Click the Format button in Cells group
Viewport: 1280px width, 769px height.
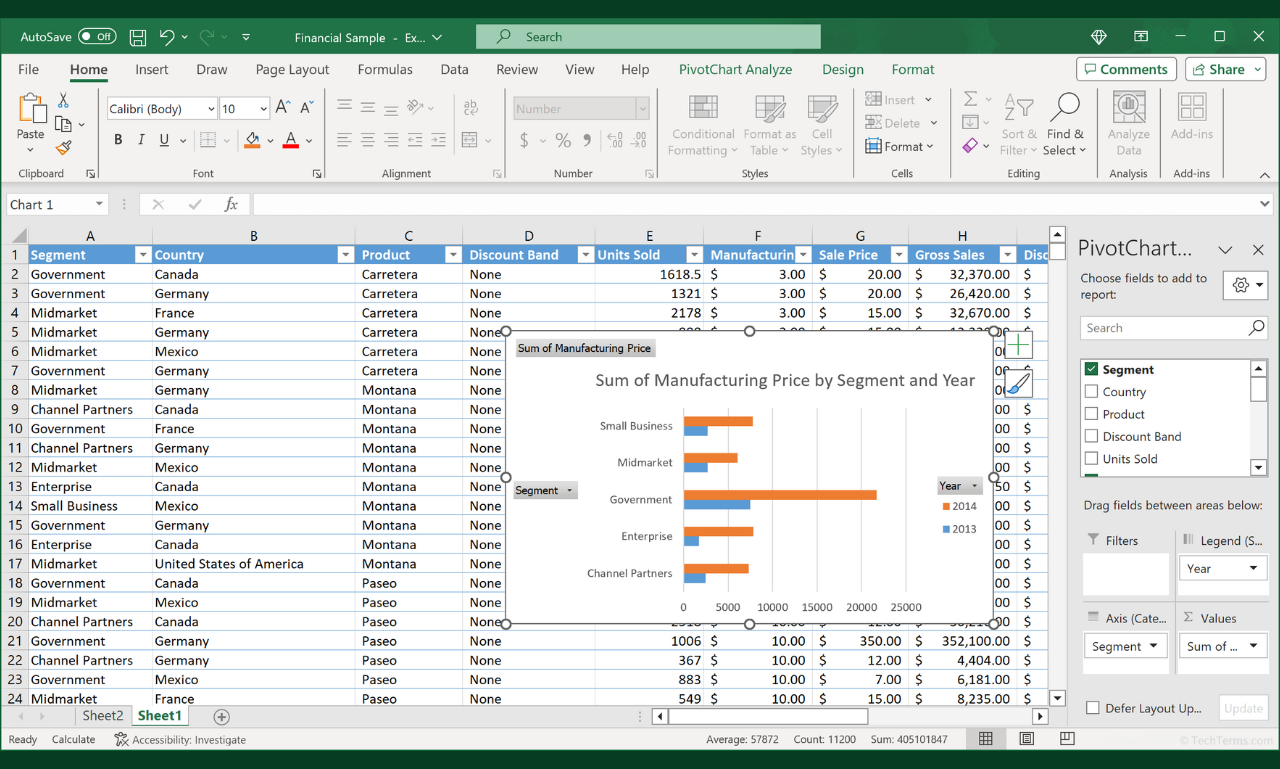click(x=900, y=146)
